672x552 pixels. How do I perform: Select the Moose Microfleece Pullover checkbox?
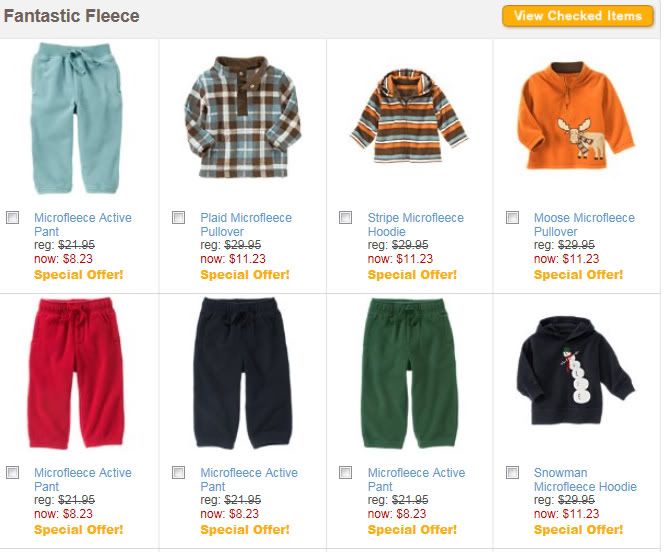coord(513,218)
